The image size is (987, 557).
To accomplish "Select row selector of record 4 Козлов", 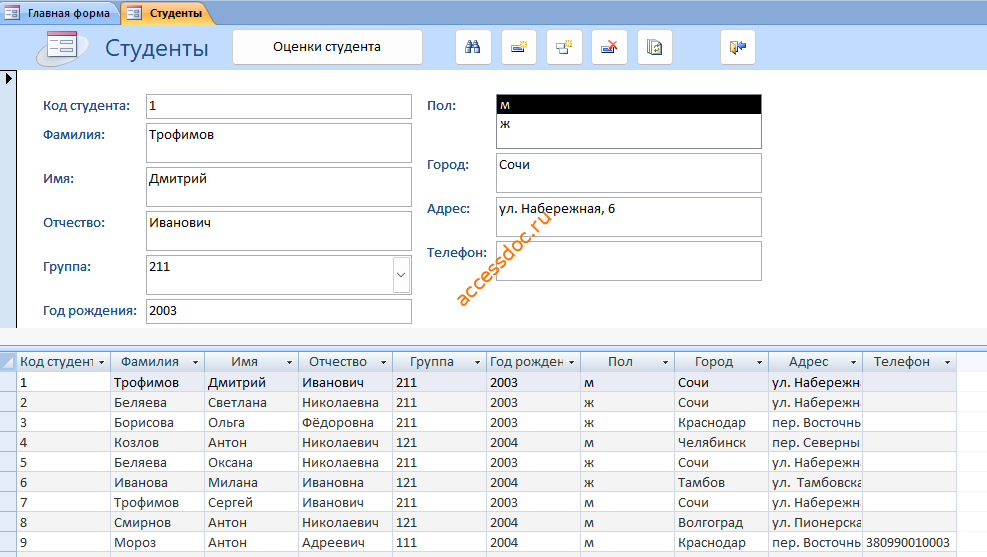I will (x=8, y=442).
